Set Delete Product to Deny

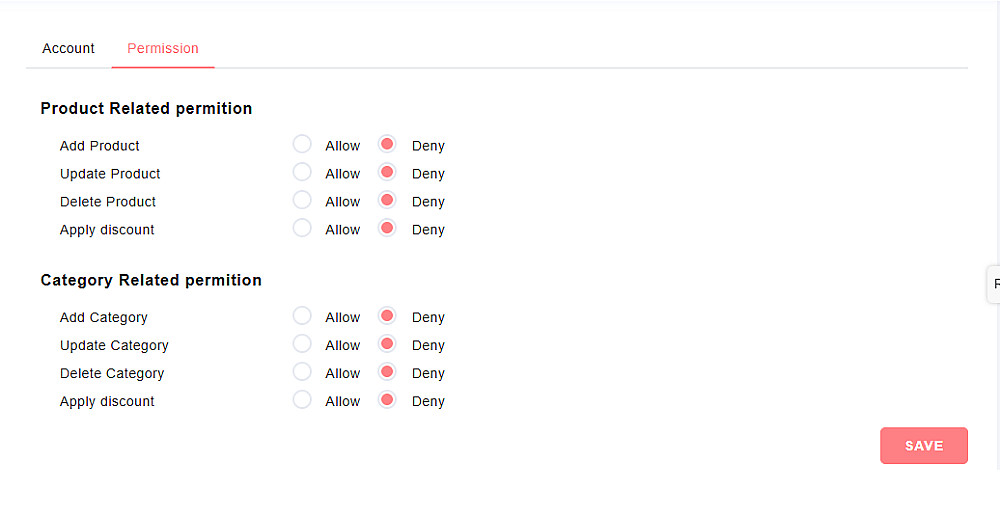pos(388,200)
